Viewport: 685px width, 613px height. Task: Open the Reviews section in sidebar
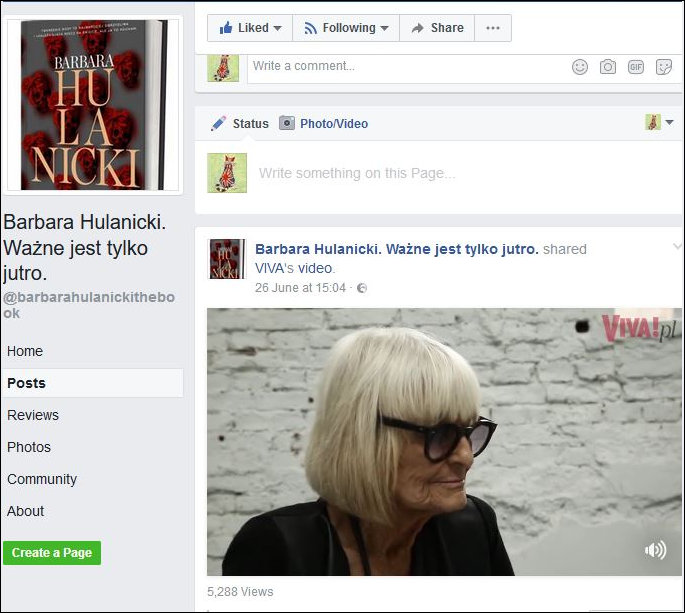click(x=33, y=415)
